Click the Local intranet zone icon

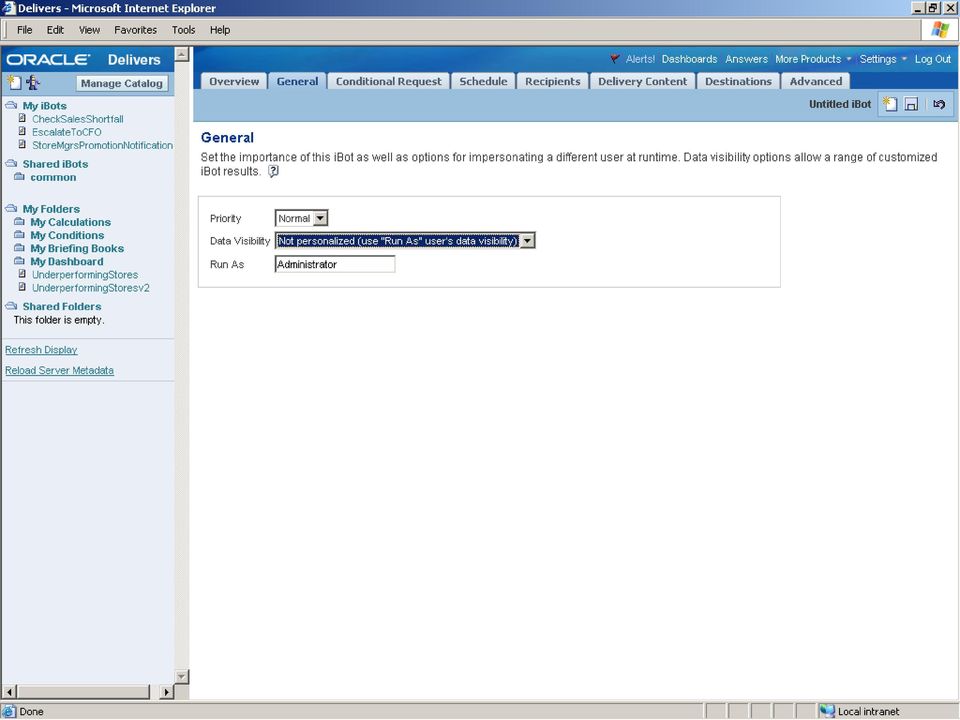point(827,711)
